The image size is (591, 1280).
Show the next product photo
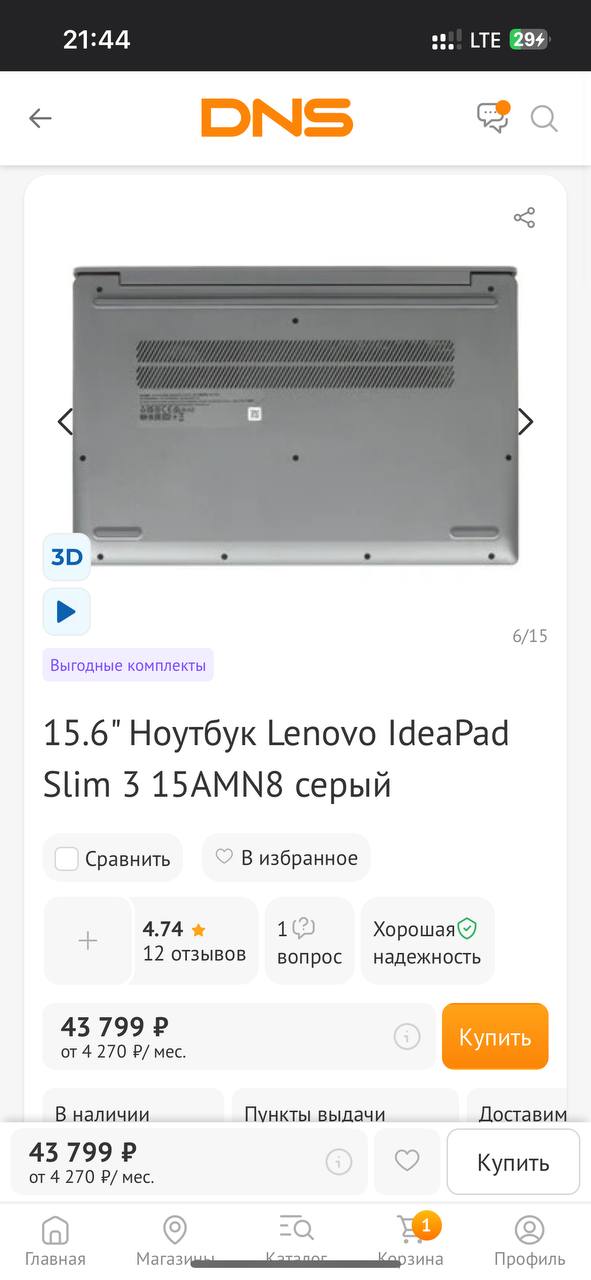pos(525,422)
